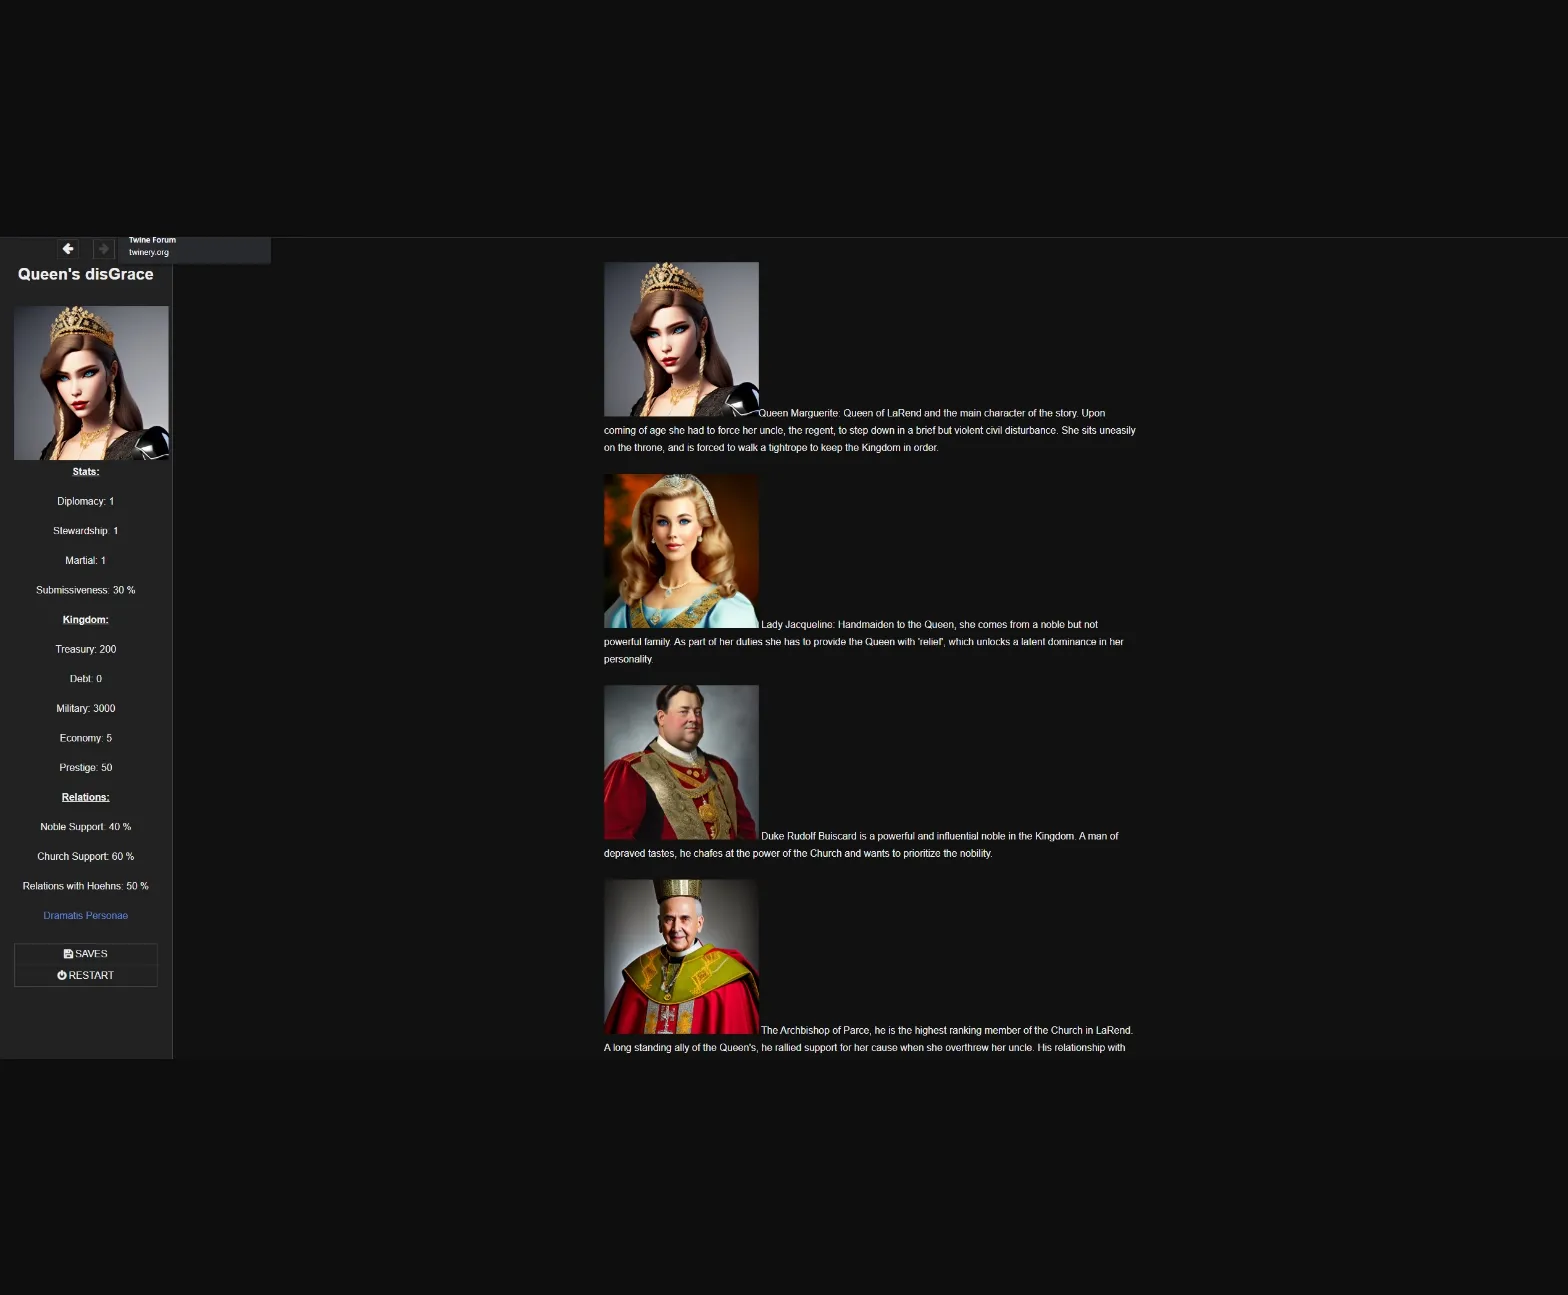Click the Kingdom heading in sidebar
This screenshot has height=1295, width=1568.
85,620
